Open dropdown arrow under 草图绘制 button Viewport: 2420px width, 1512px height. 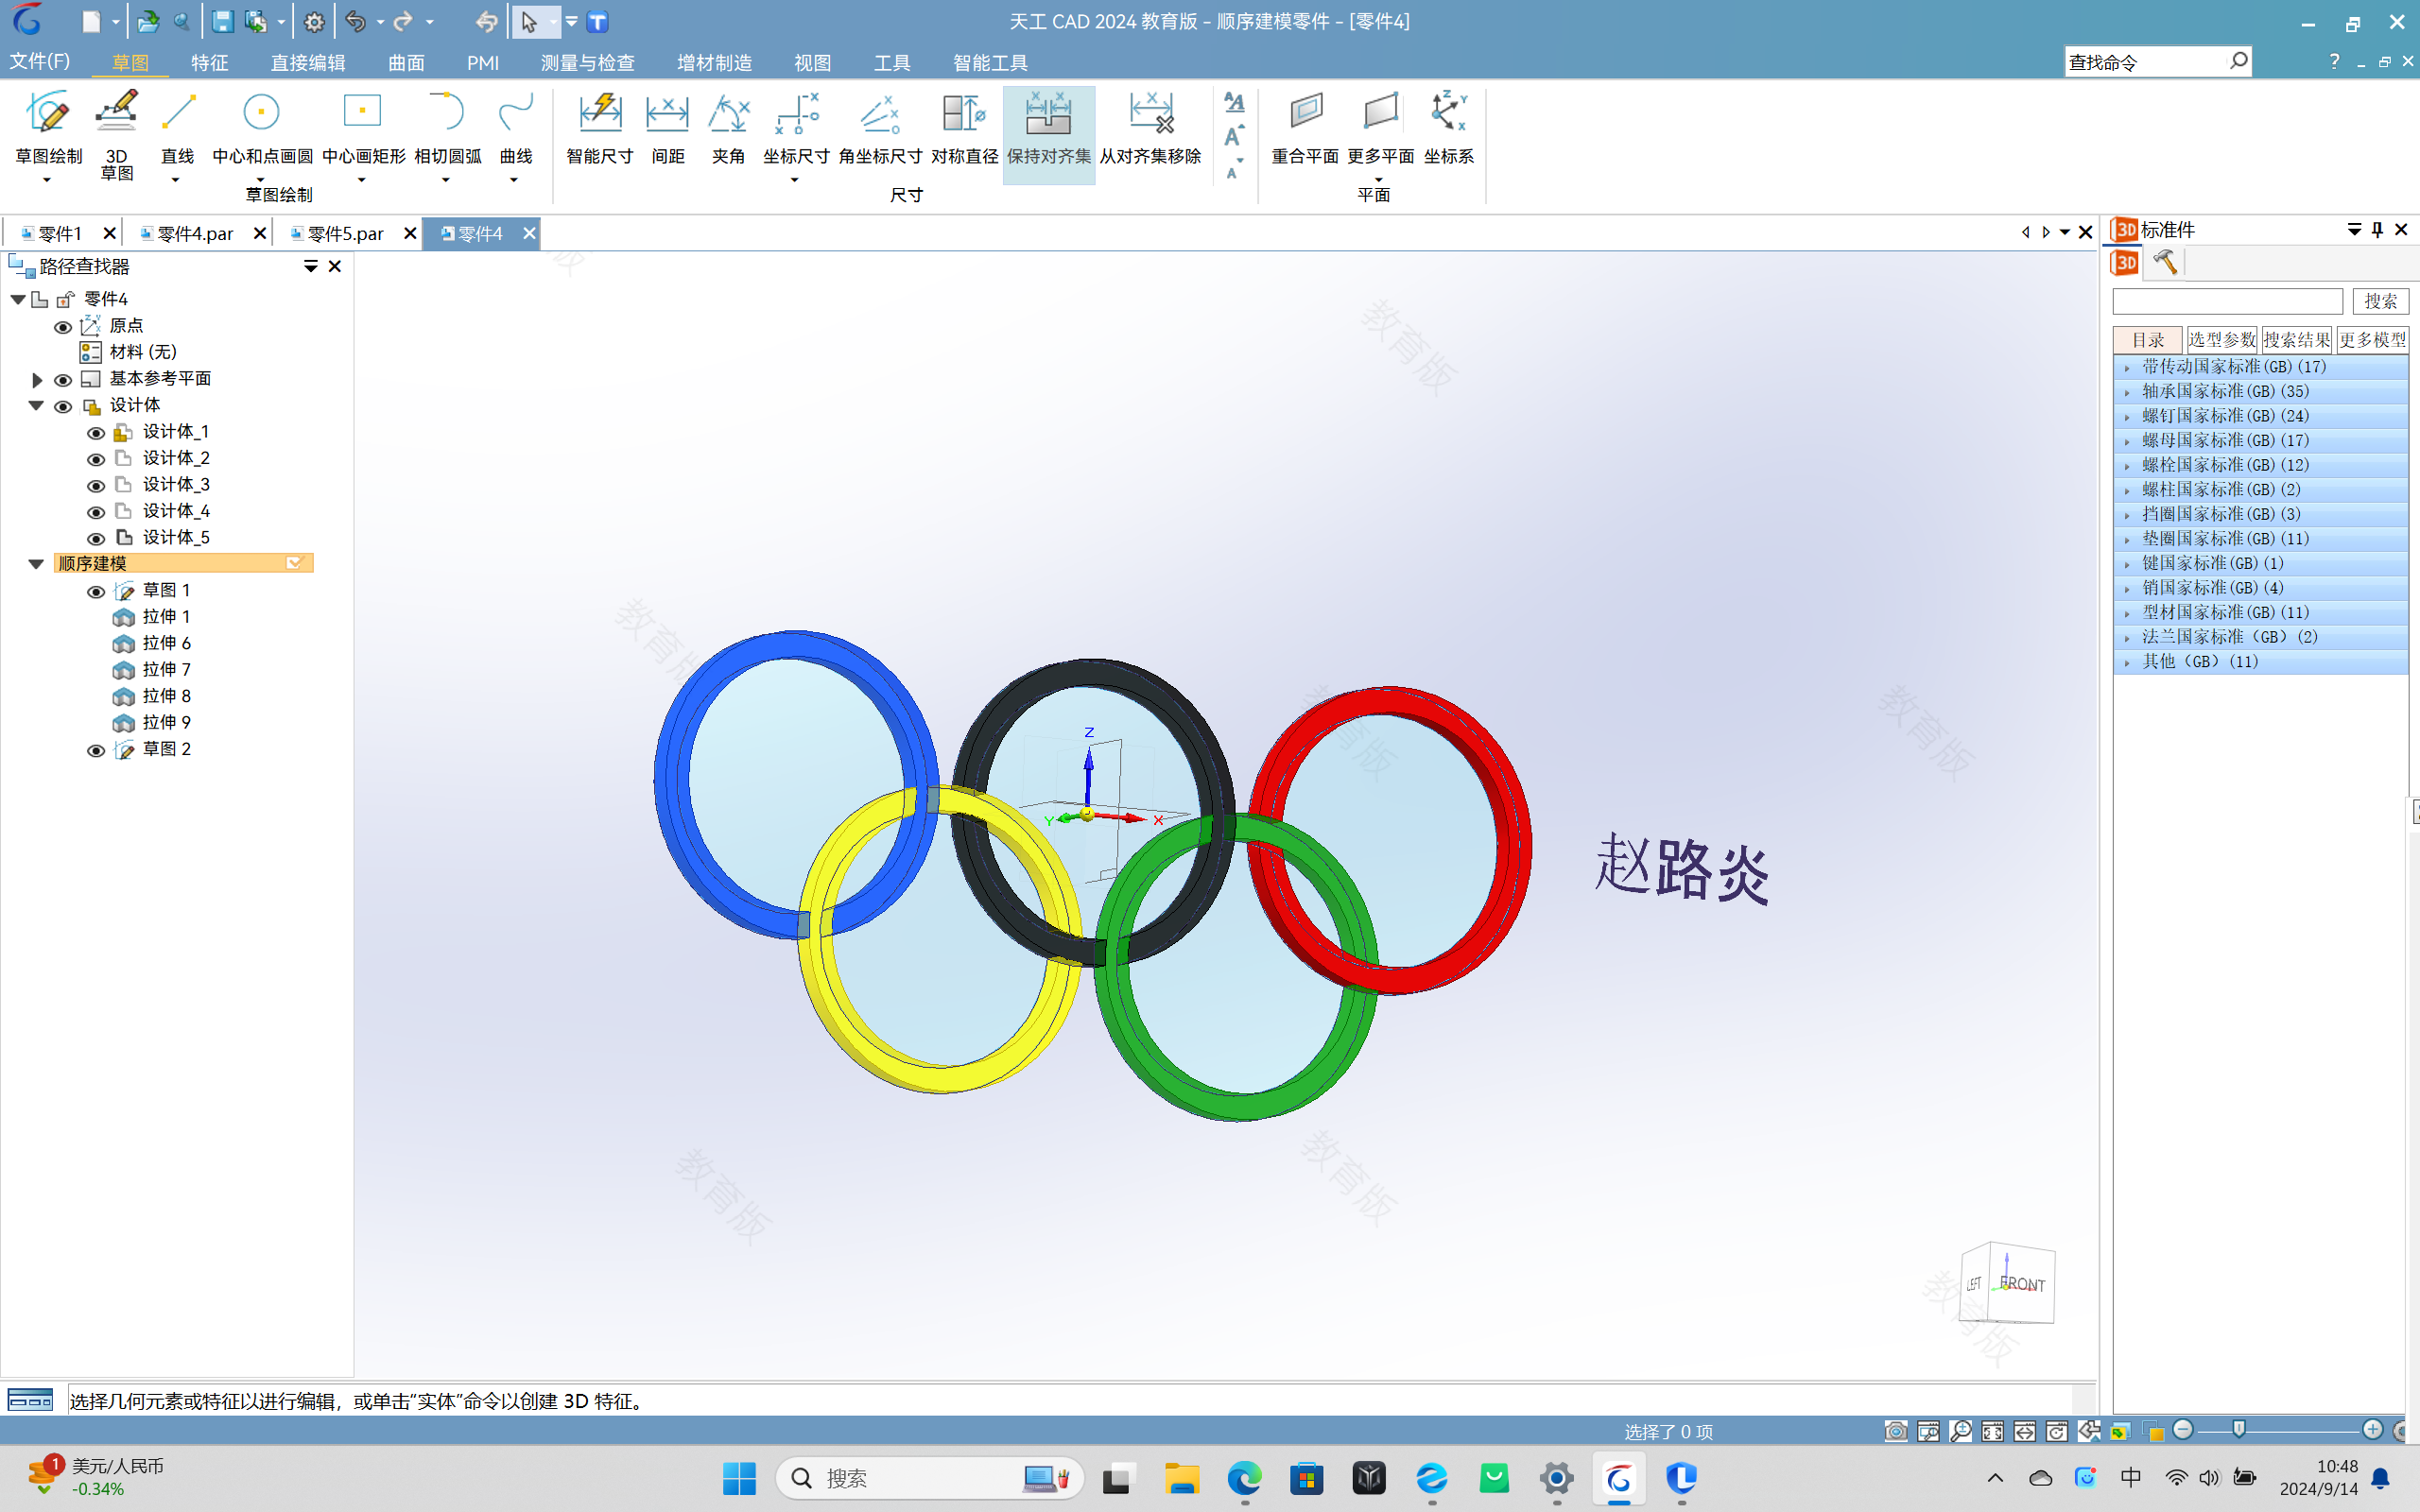tap(47, 180)
